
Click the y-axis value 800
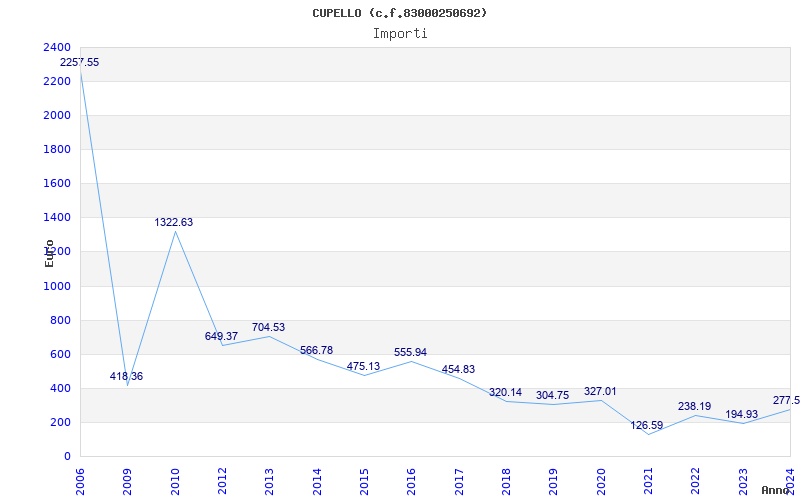point(61,320)
